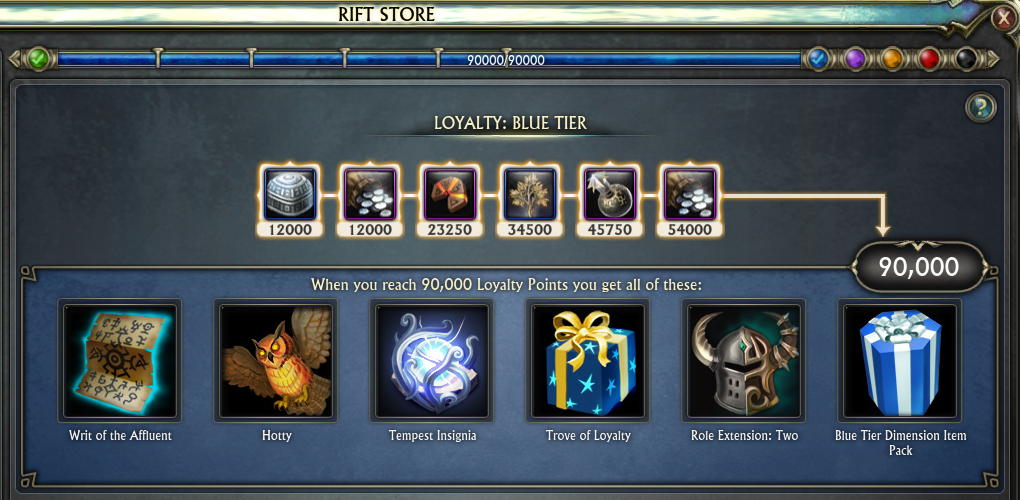Select the Writ of the Affluent reward icon
The image size is (1020, 500).
(120, 360)
